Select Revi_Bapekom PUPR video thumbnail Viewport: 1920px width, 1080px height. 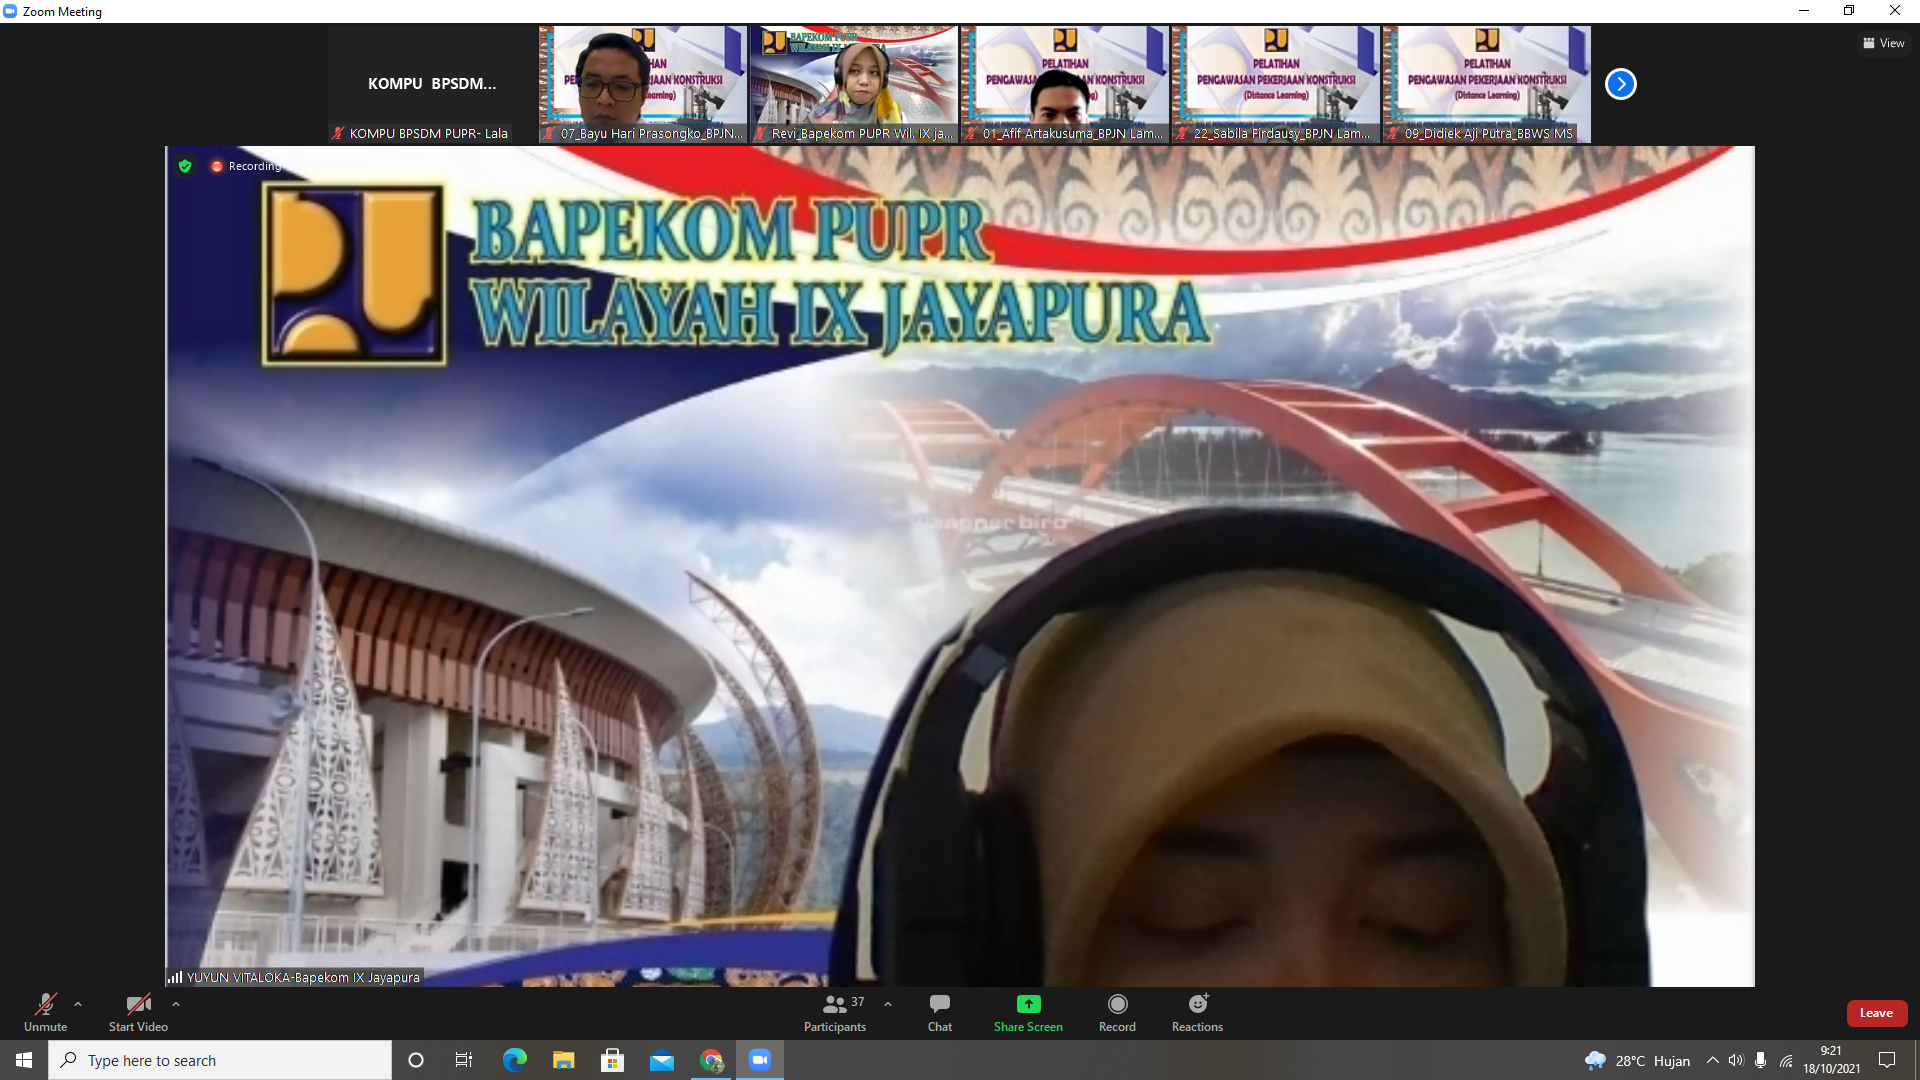(x=854, y=84)
